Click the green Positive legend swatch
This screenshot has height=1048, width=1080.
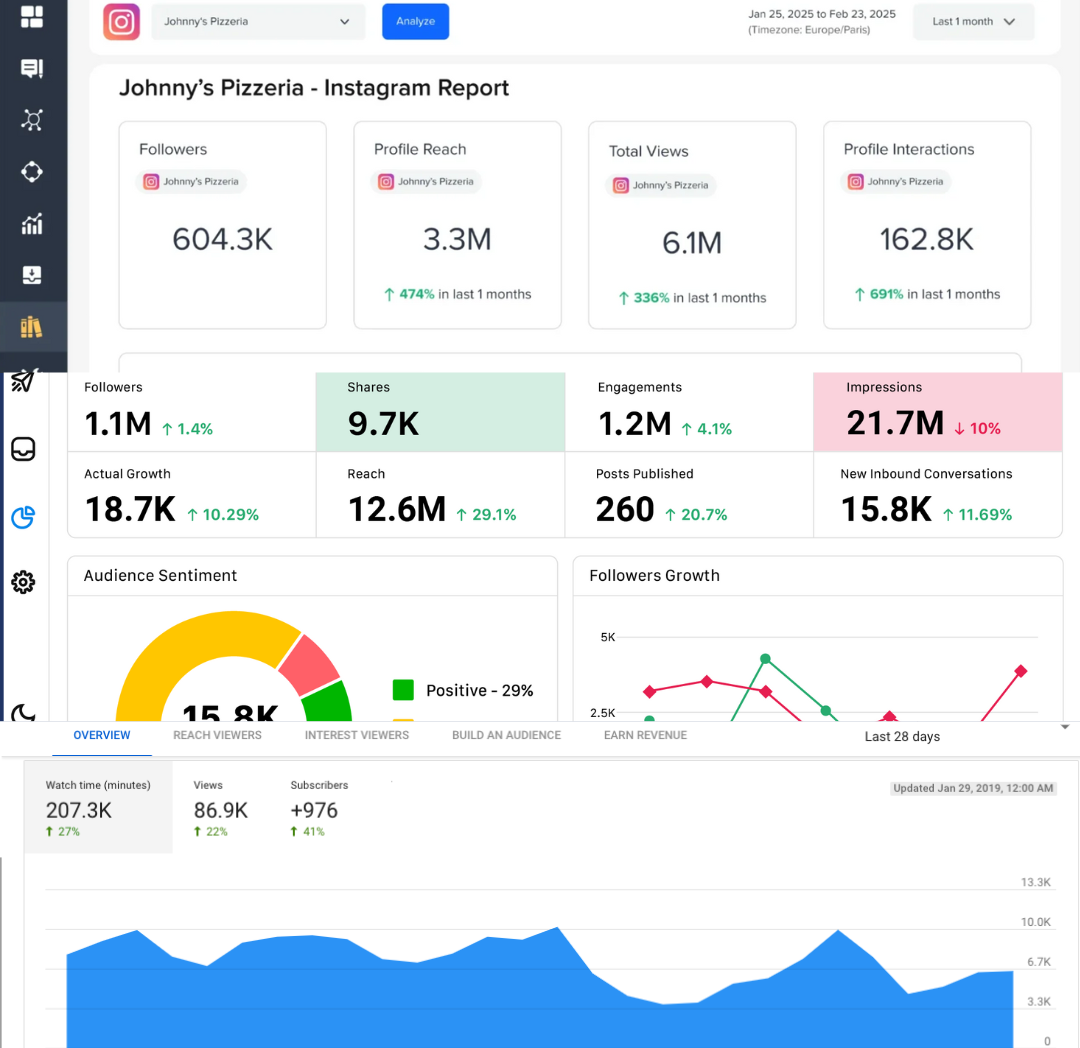(403, 690)
